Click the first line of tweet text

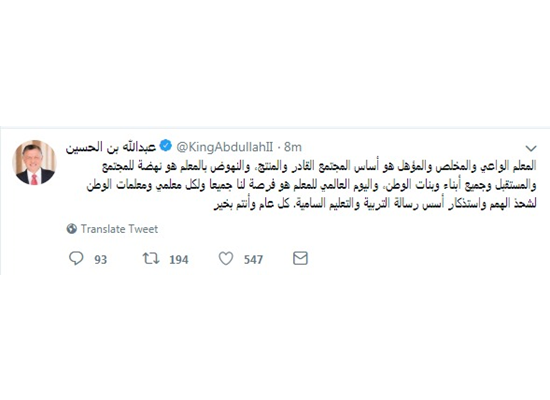(x=319, y=166)
